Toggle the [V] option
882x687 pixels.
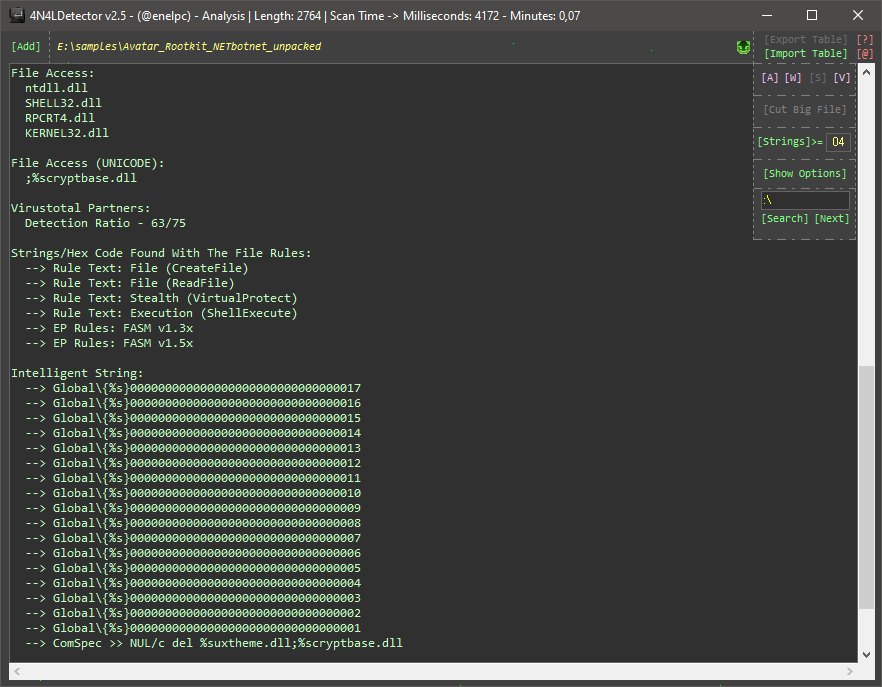click(x=842, y=78)
